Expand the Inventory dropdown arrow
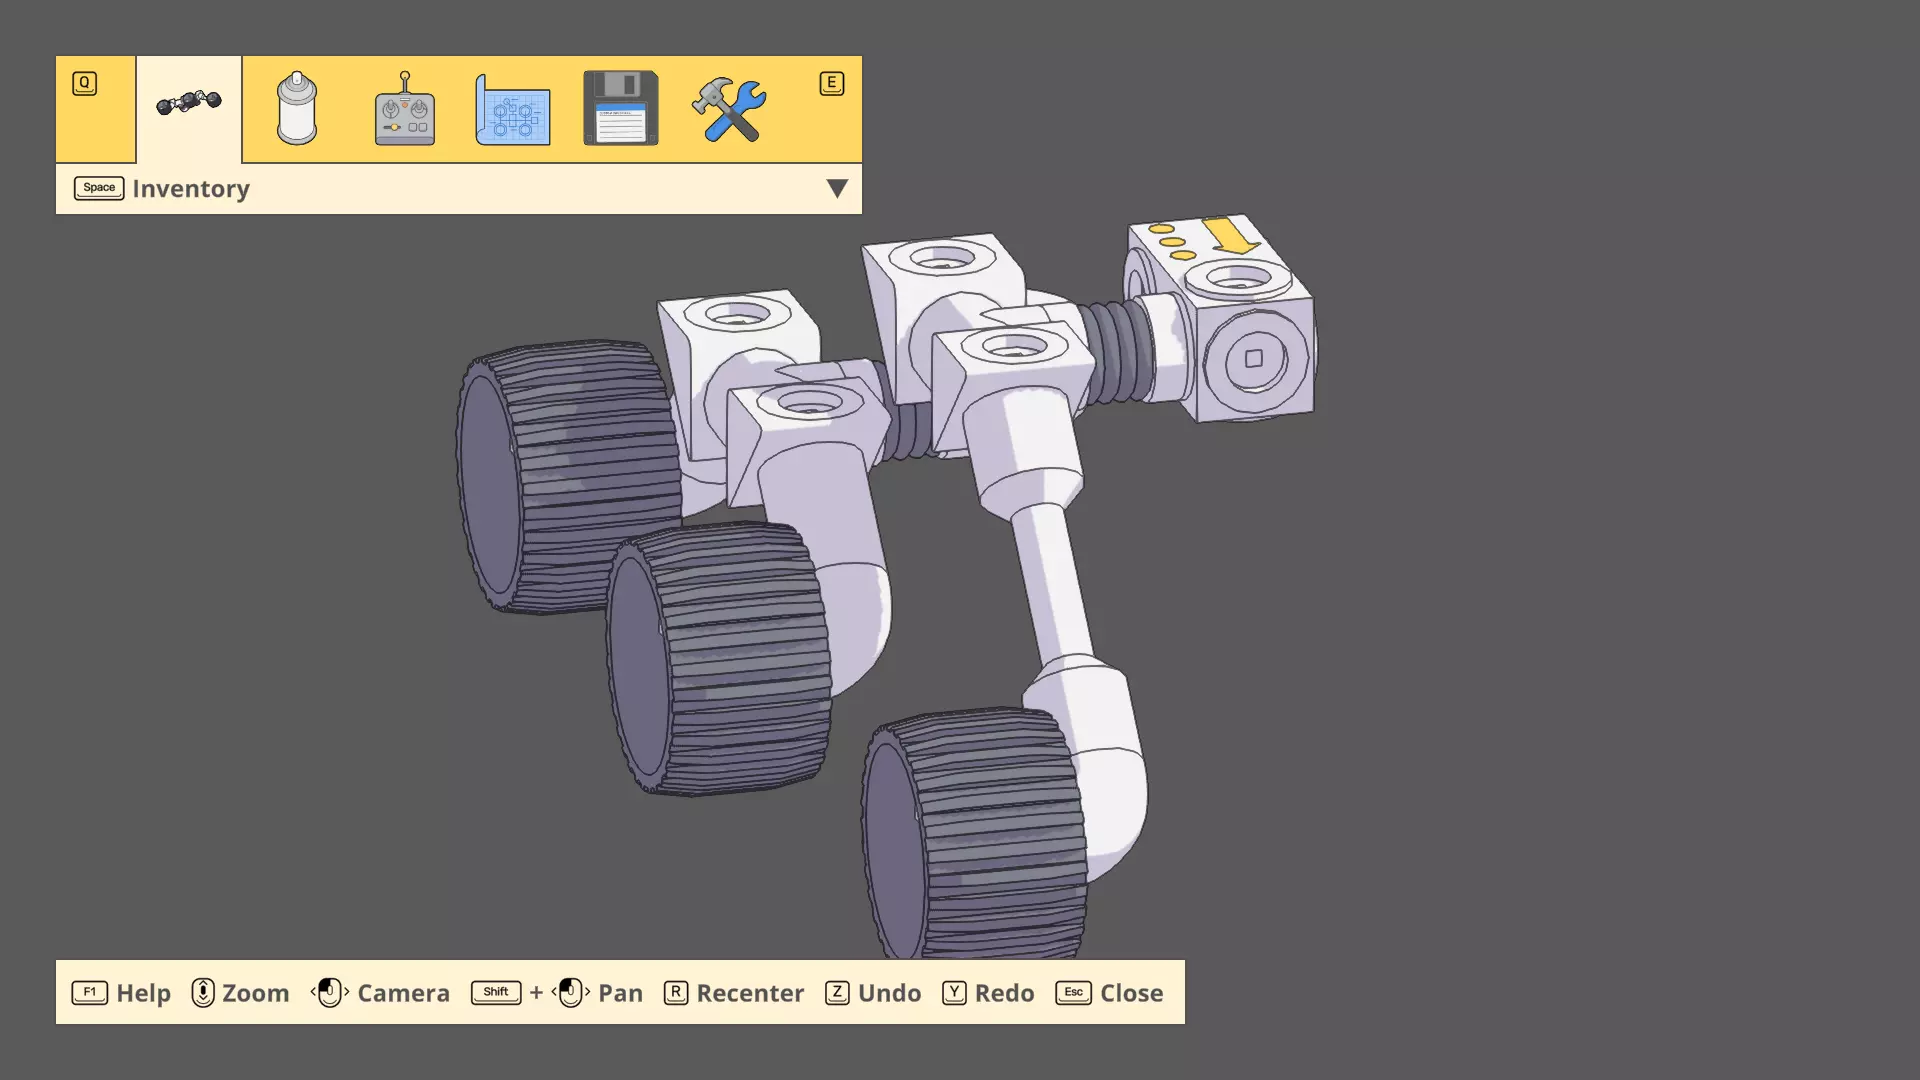 [837, 188]
